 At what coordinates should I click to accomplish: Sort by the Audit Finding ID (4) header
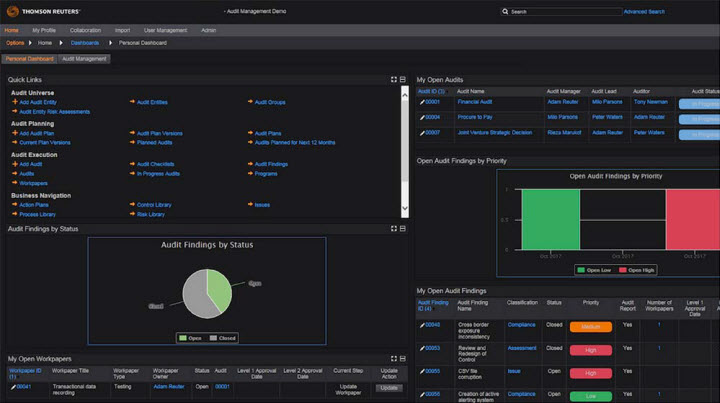pyautogui.click(x=433, y=306)
